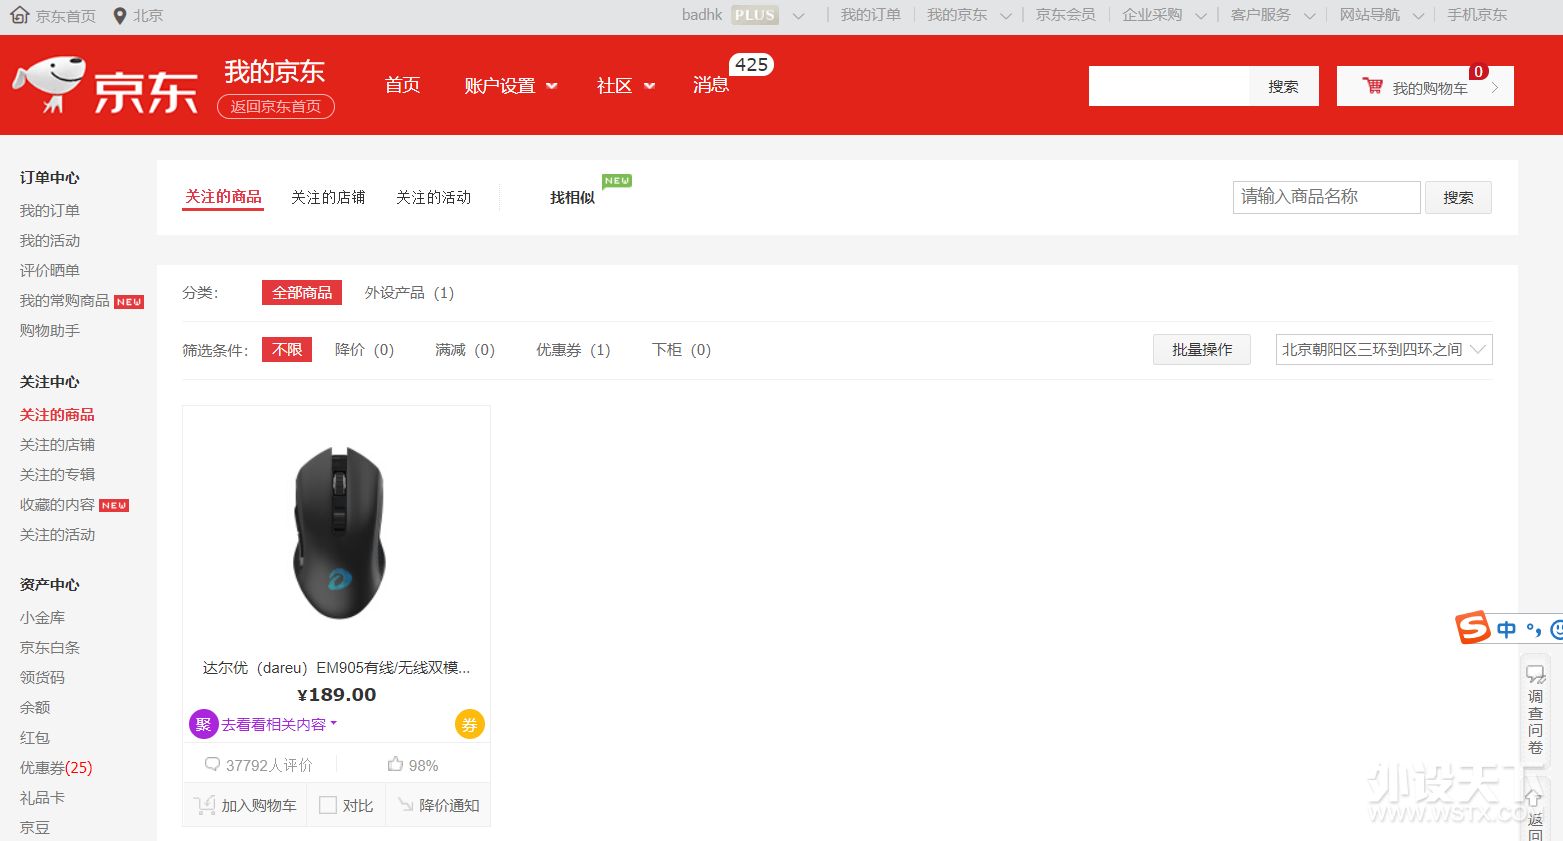
Task: Open 京东会员 in top bar
Action: click(x=1065, y=15)
